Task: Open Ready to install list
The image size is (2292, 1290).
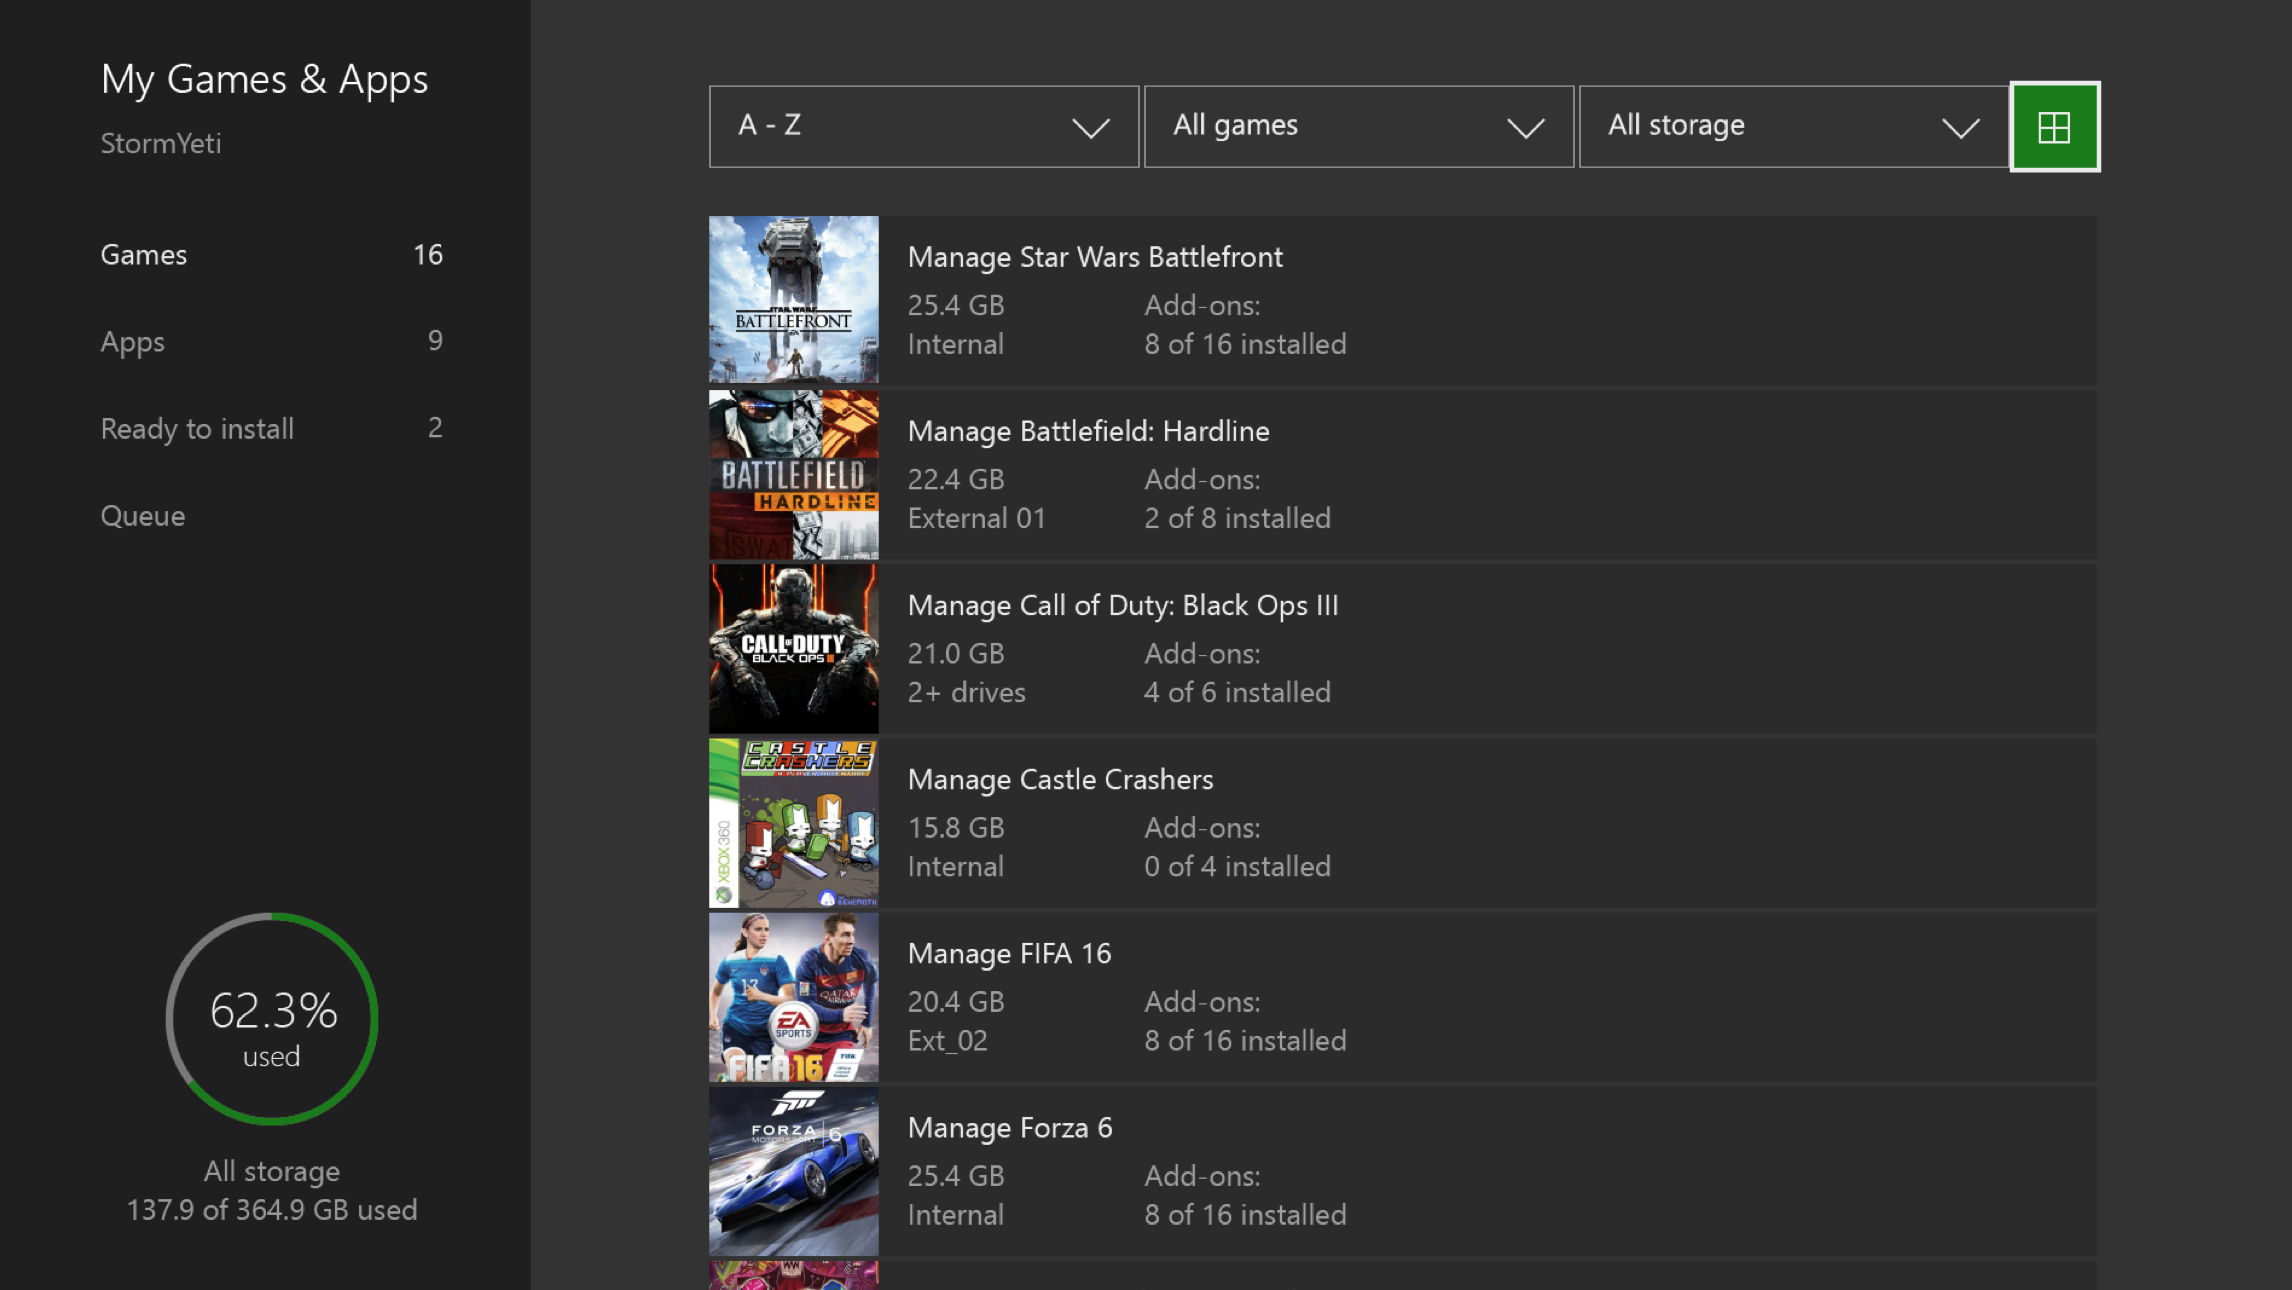Action: coord(271,428)
